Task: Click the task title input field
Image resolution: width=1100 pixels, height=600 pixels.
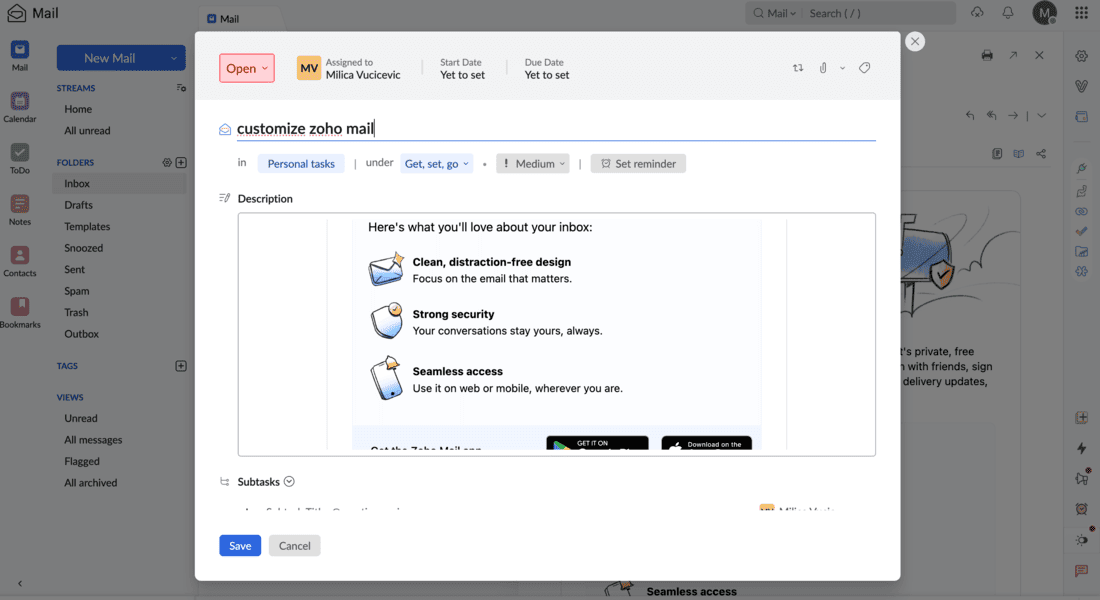Action: (x=400, y=128)
